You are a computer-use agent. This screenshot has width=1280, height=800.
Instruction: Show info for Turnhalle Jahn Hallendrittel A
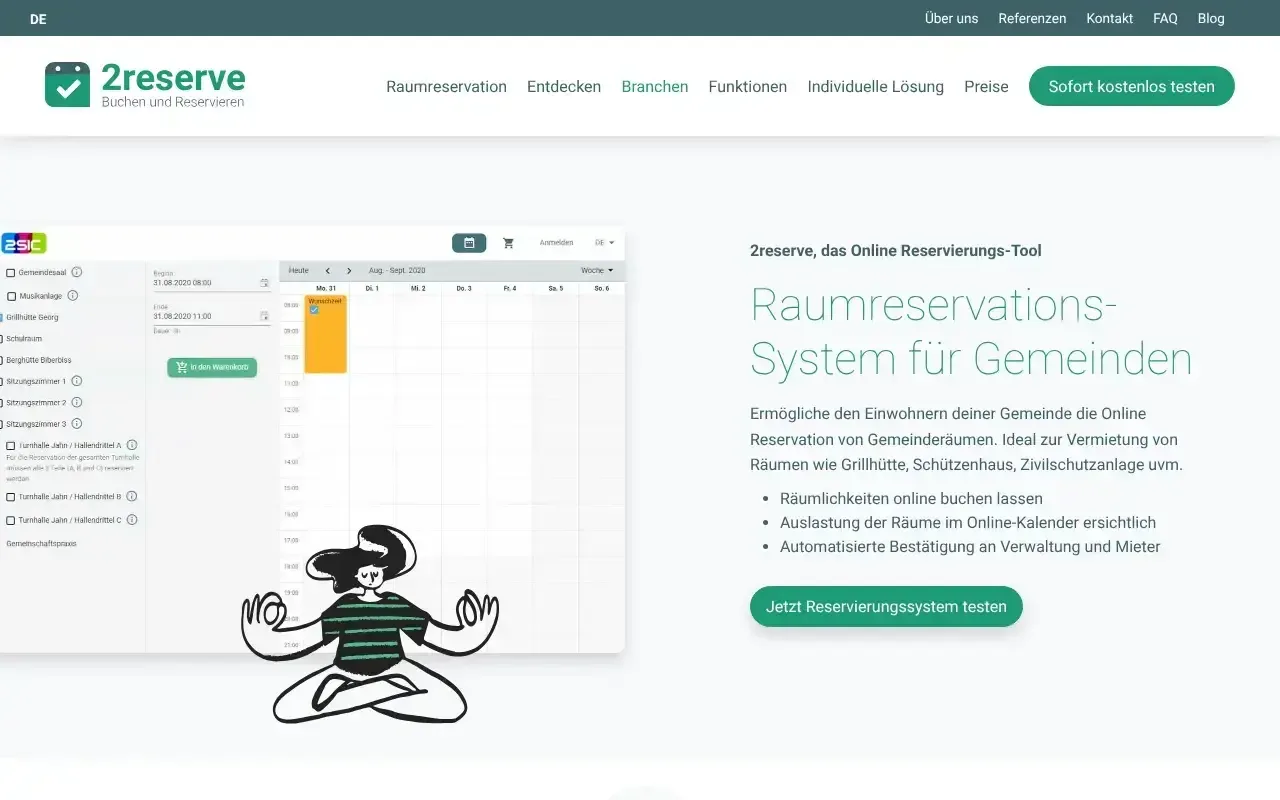132,445
